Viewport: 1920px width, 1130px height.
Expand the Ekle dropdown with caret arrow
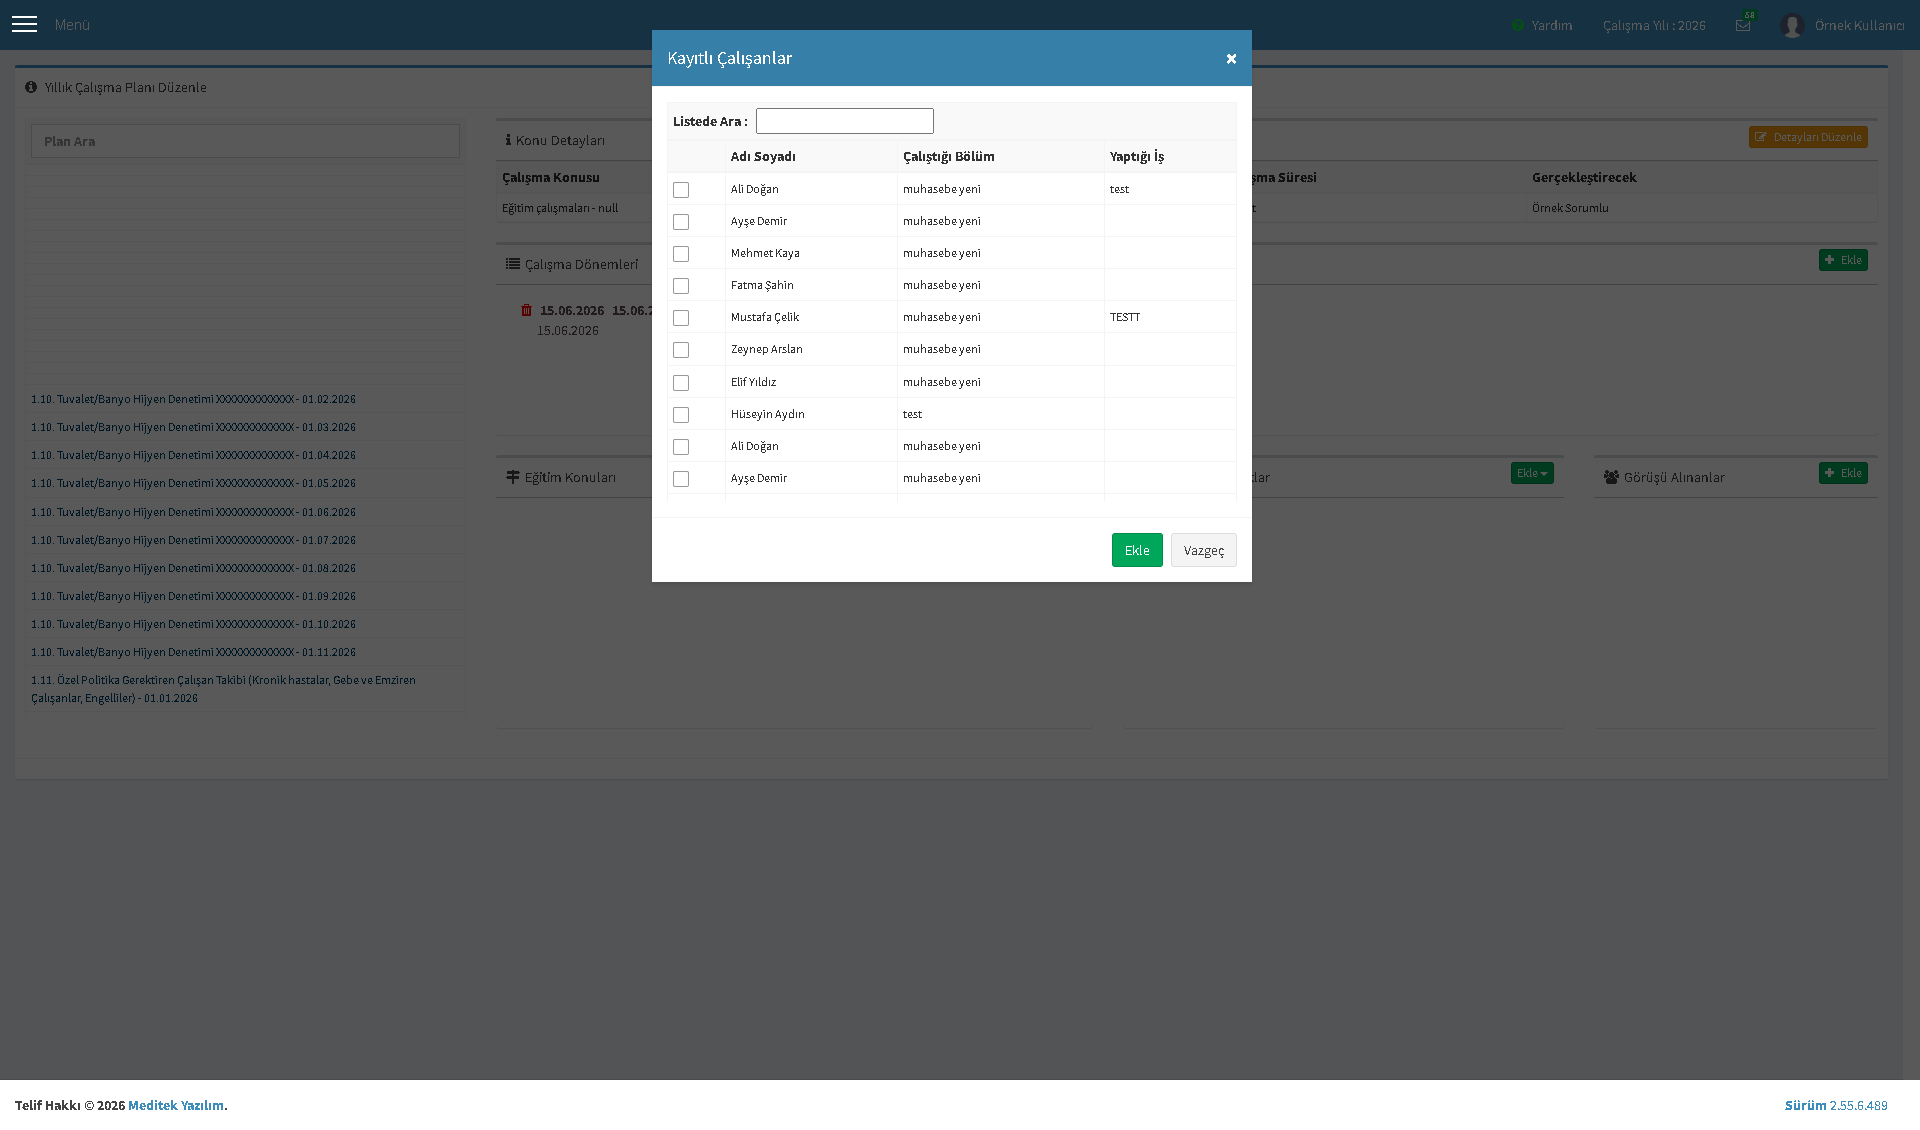pyautogui.click(x=1532, y=473)
